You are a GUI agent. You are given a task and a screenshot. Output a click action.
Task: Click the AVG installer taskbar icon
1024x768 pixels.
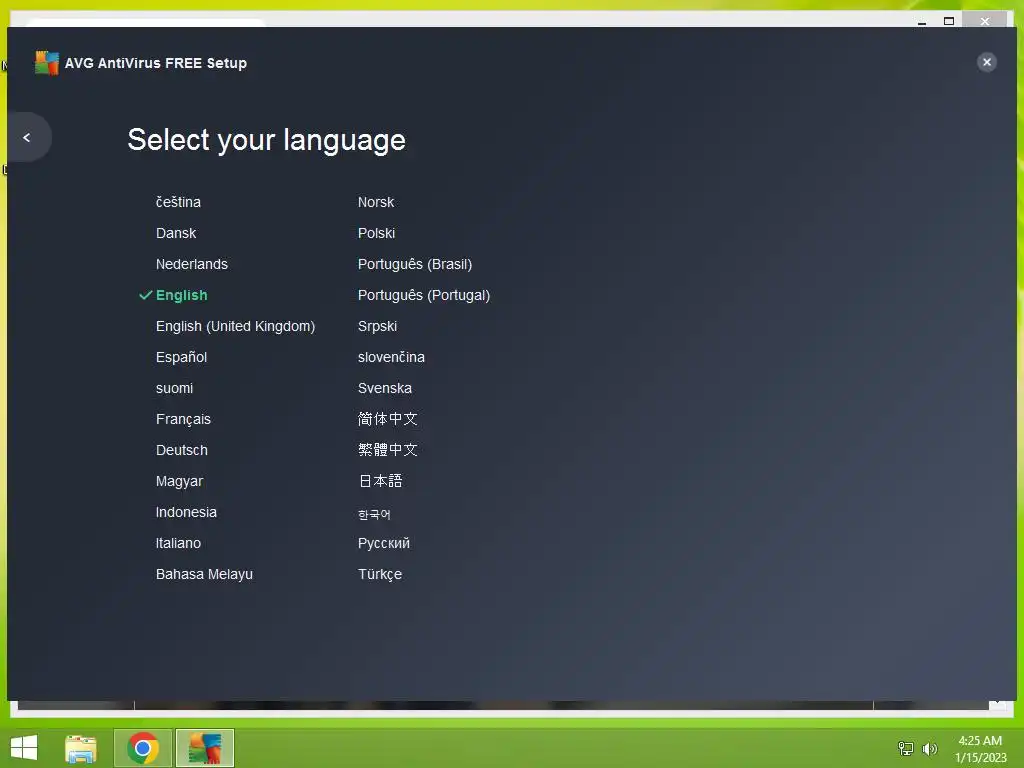click(205, 748)
